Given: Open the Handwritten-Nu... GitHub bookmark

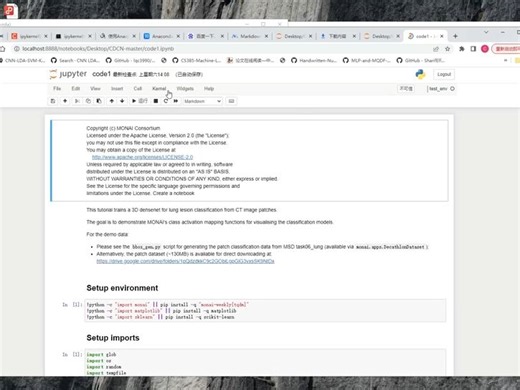Looking at the screenshot, I should (314, 60).
